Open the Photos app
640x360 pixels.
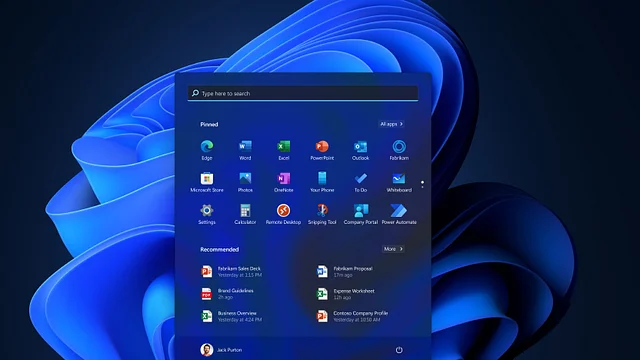245,182
